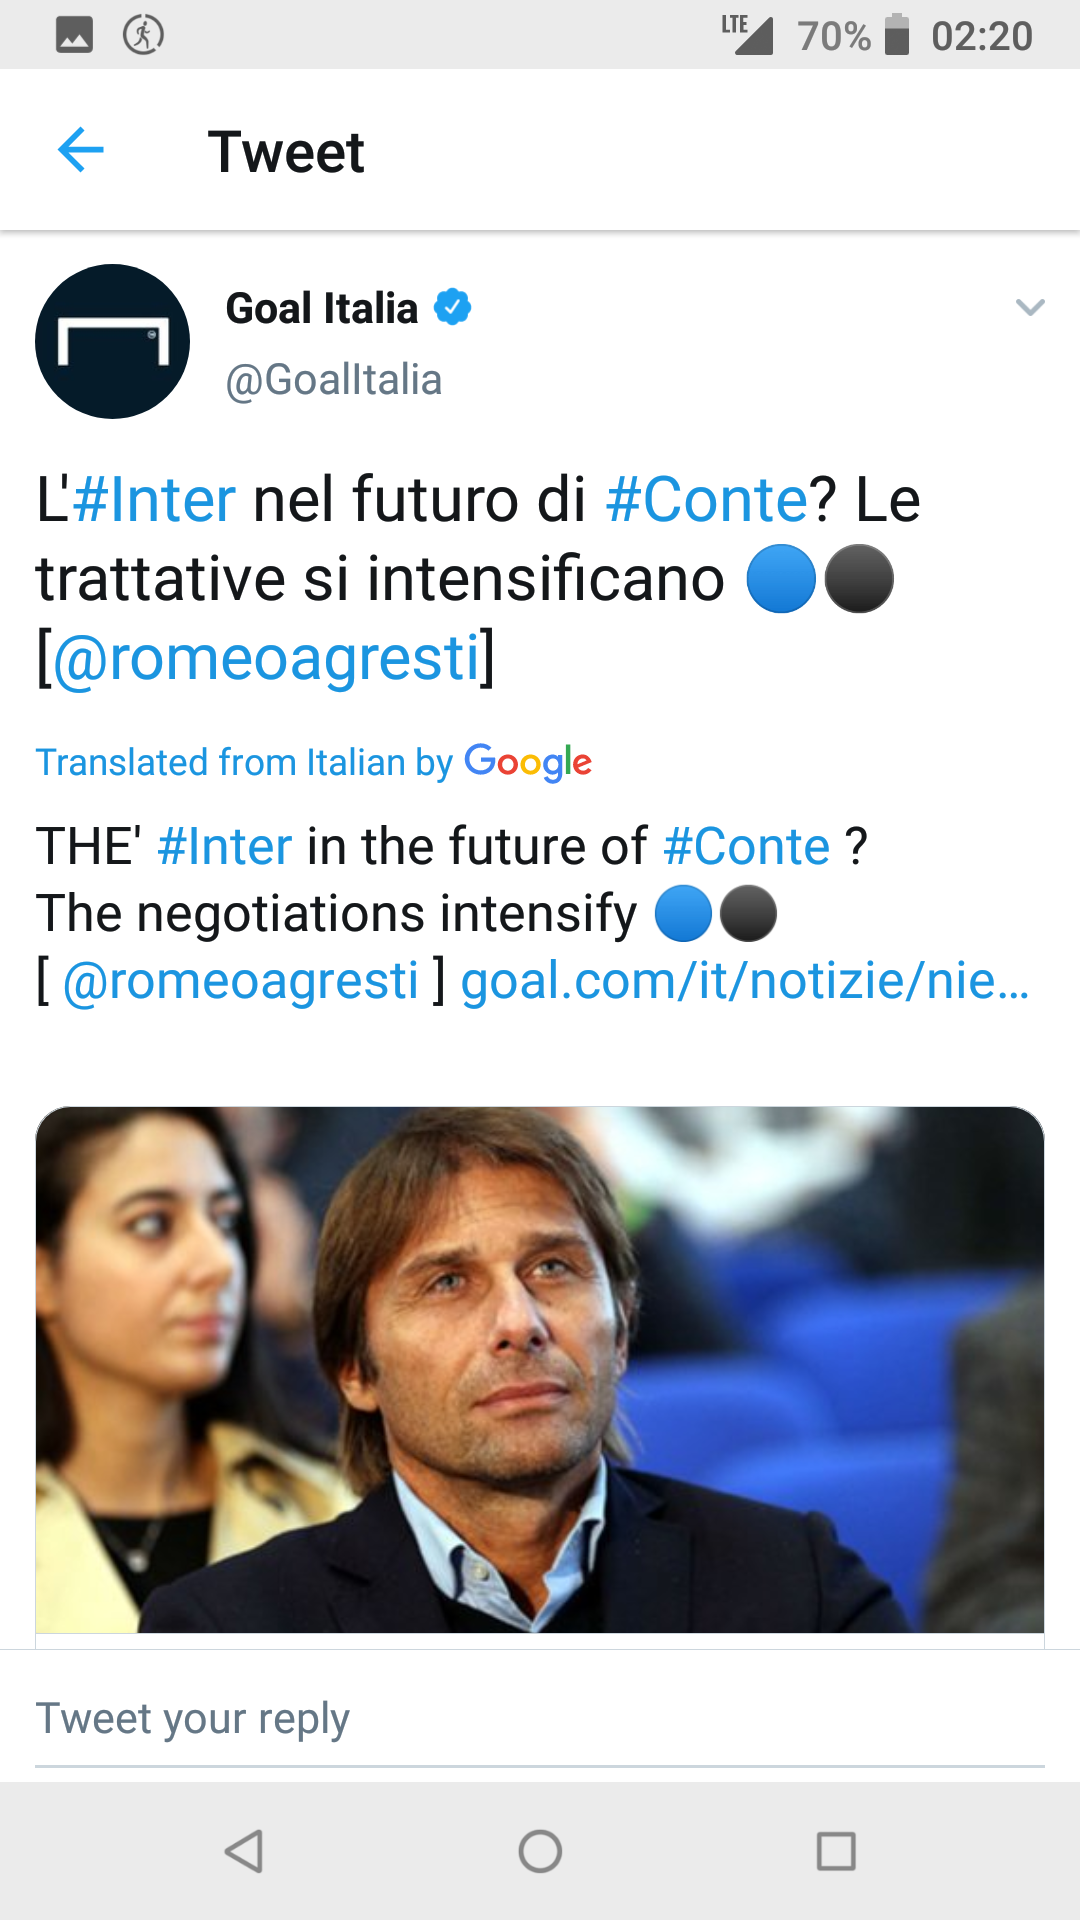Visit @romeoagresti mention in Italian tweet
This screenshot has height=1920, width=1080.
point(266,658)
